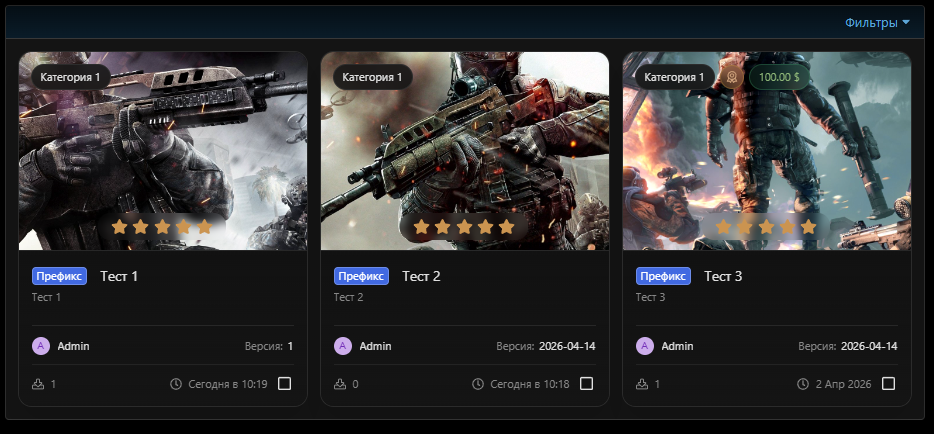Open Категория 1 label on Тест 2 card

[x=373, y=77]
